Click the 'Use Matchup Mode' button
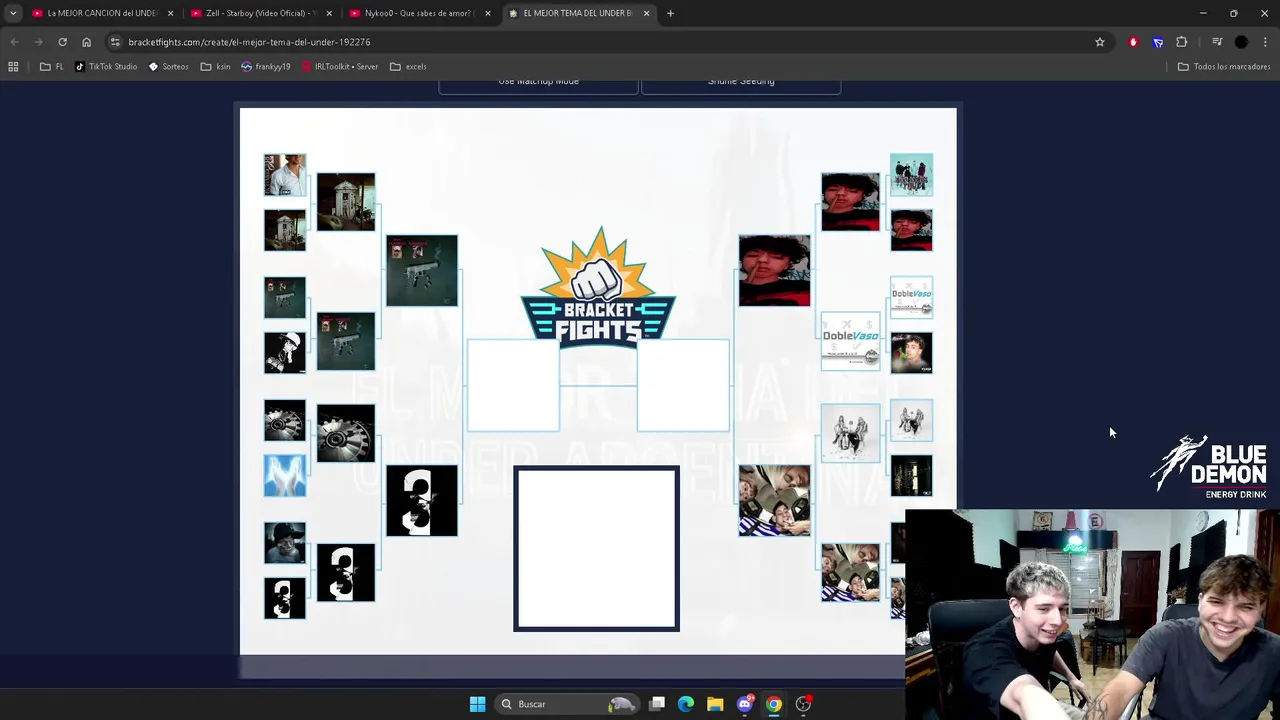The height and width of the screenshot is (720, 1280). pos(538,84)
